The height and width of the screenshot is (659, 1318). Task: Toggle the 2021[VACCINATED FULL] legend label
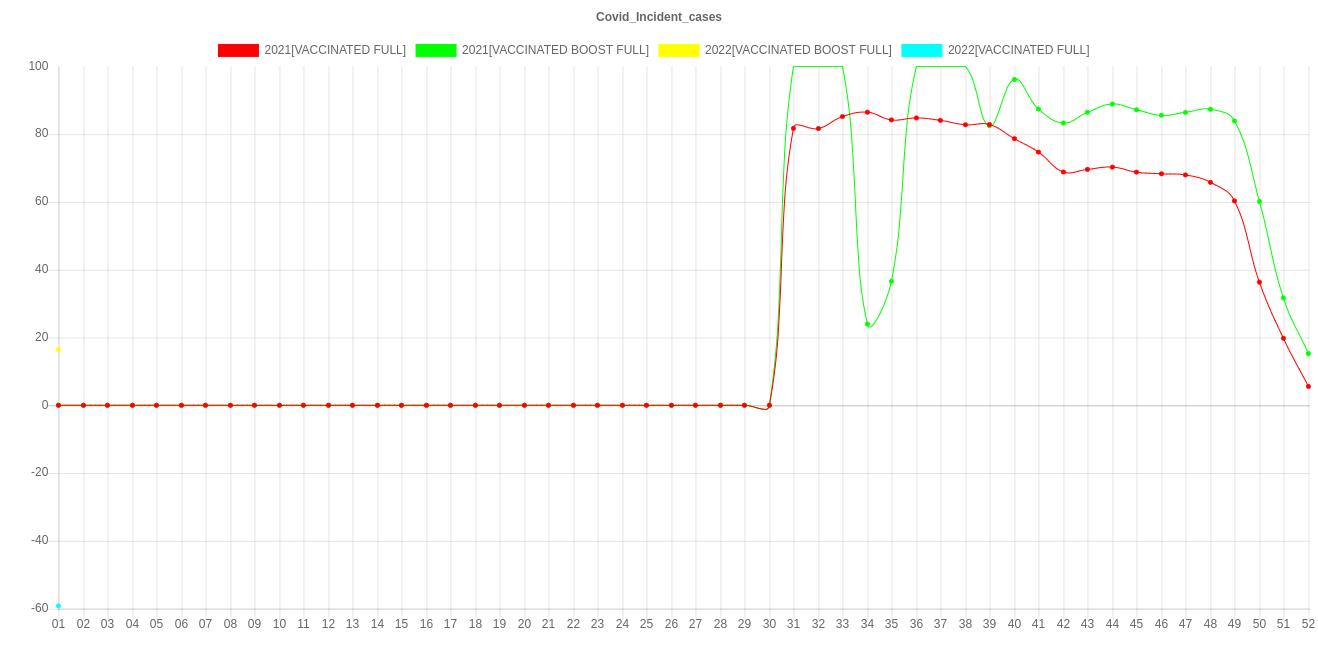pyautogui.click(x=335, y=50)
